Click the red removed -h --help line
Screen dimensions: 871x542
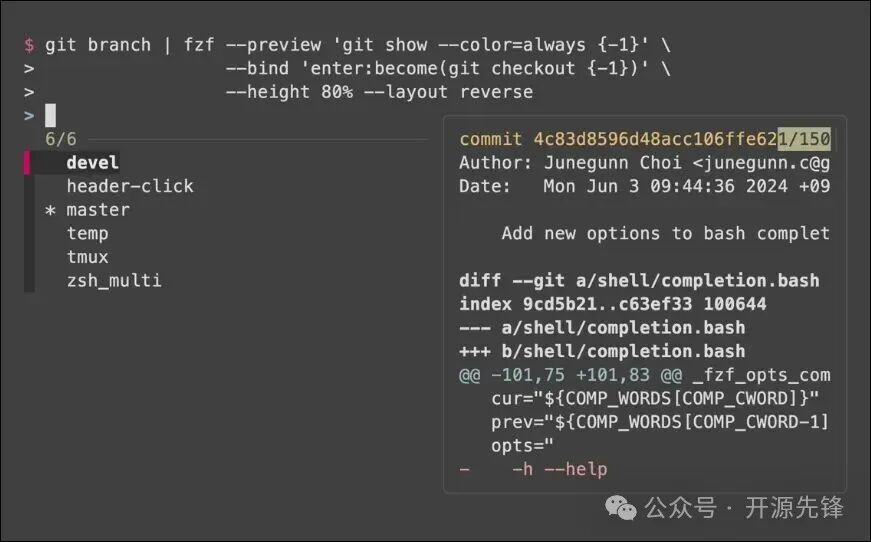click(x=558, y=469)
